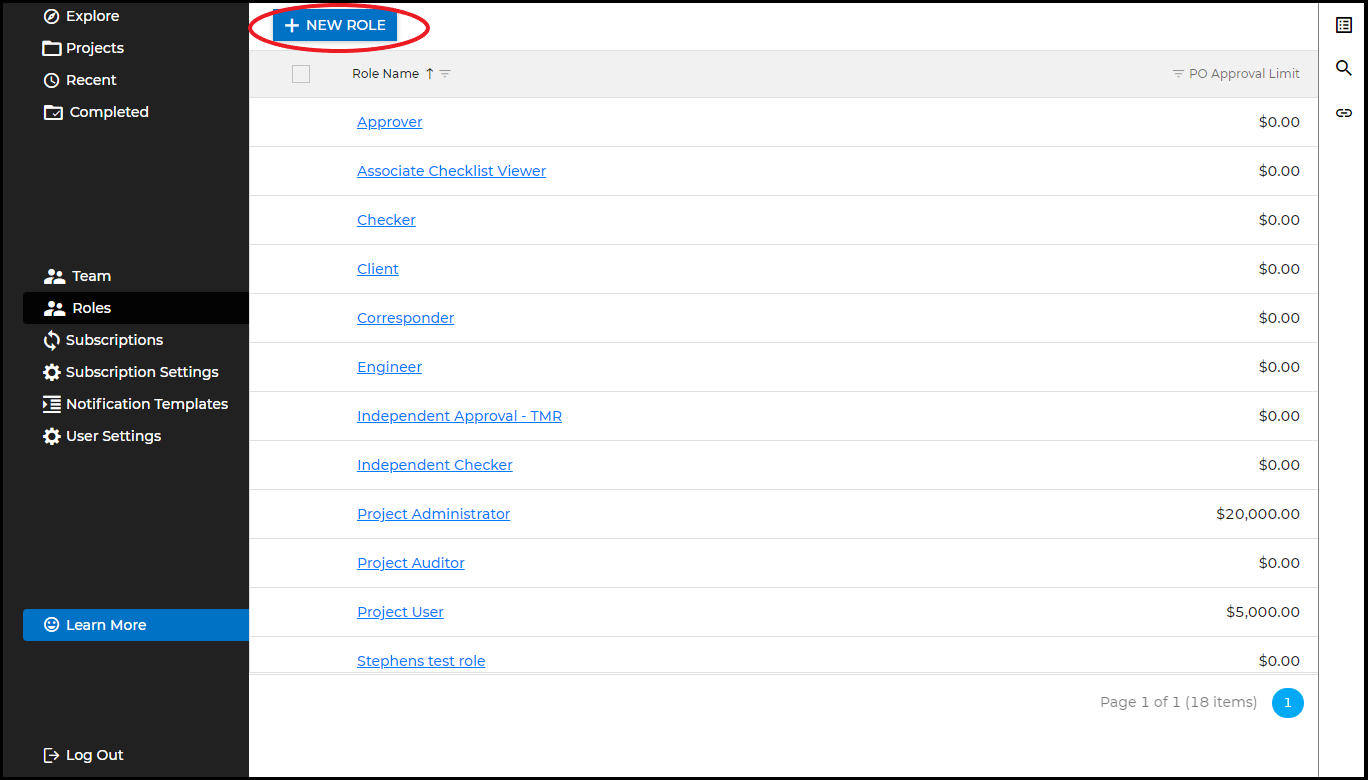1369x780 pixels.
Task: Open the list view icon in right panel
Action: (1344, 25)
